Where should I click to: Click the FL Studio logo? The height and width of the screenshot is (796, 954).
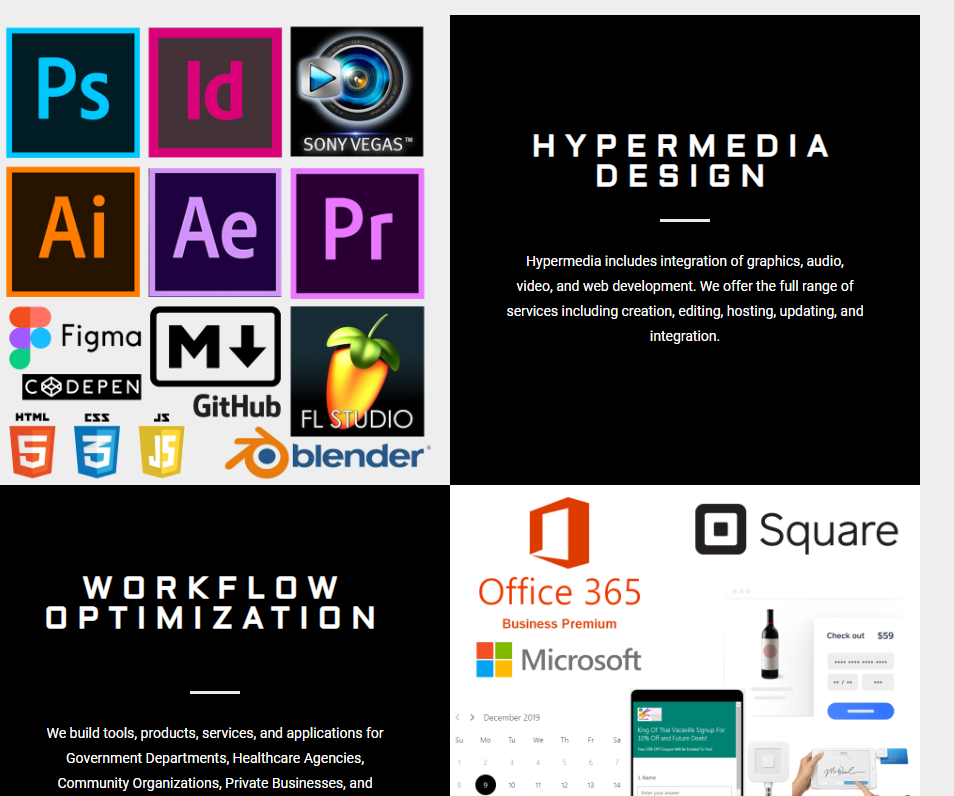[357, 370]
